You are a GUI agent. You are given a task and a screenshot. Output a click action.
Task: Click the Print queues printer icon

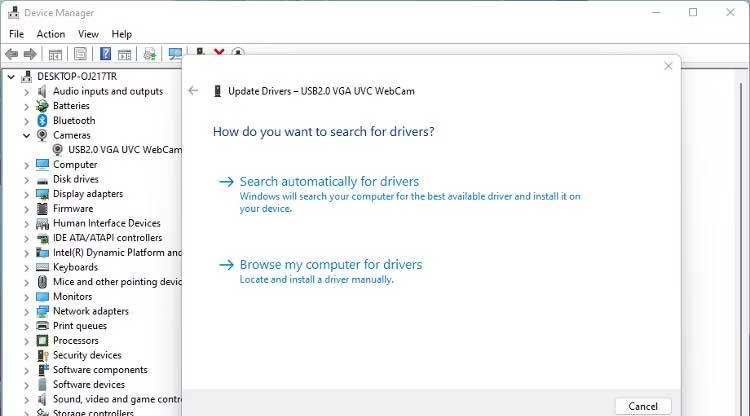pyautogui.click(x=42, y=326)
